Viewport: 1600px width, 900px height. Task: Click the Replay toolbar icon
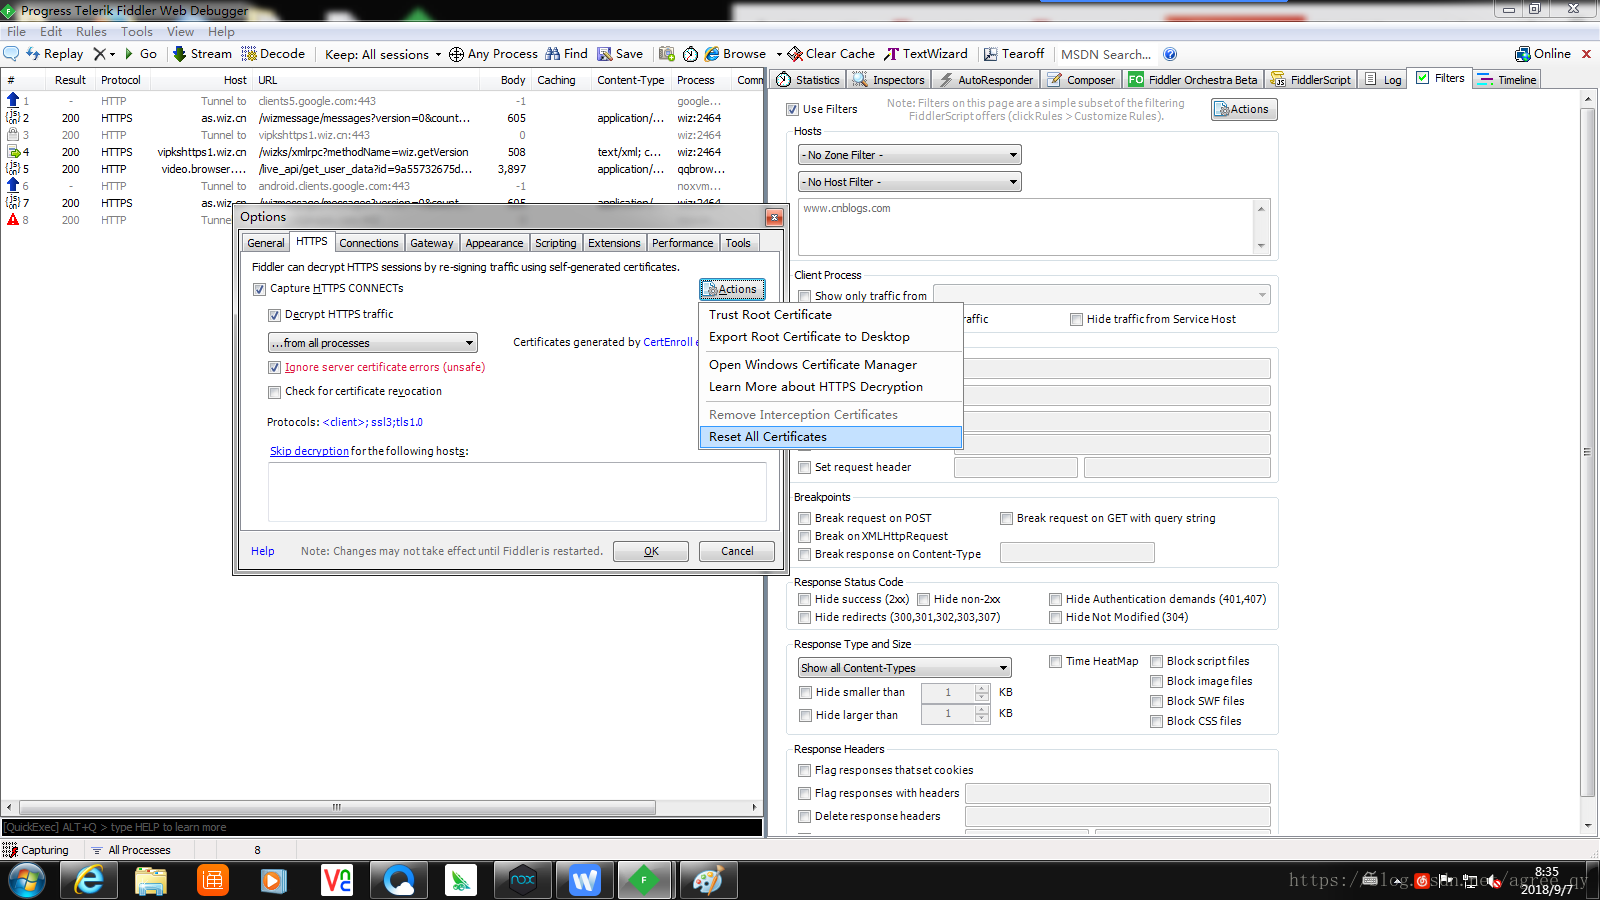click(33, 54)
